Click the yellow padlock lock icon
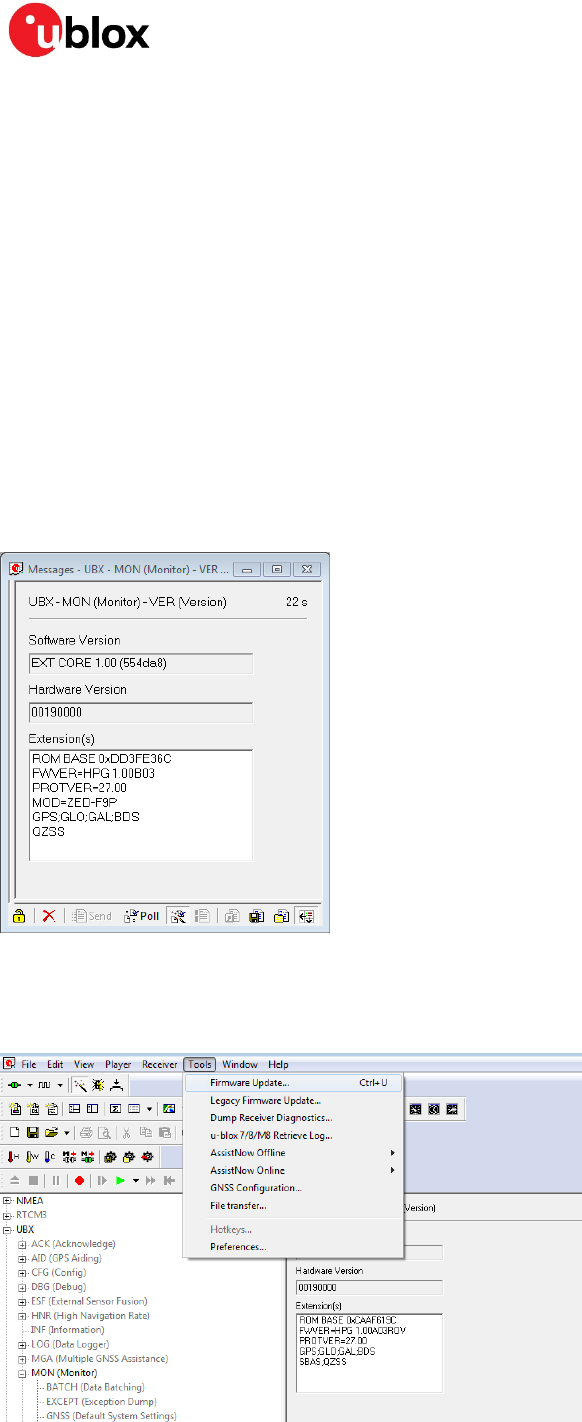This screenshot has height=1422, width=582. coord(18,916)
